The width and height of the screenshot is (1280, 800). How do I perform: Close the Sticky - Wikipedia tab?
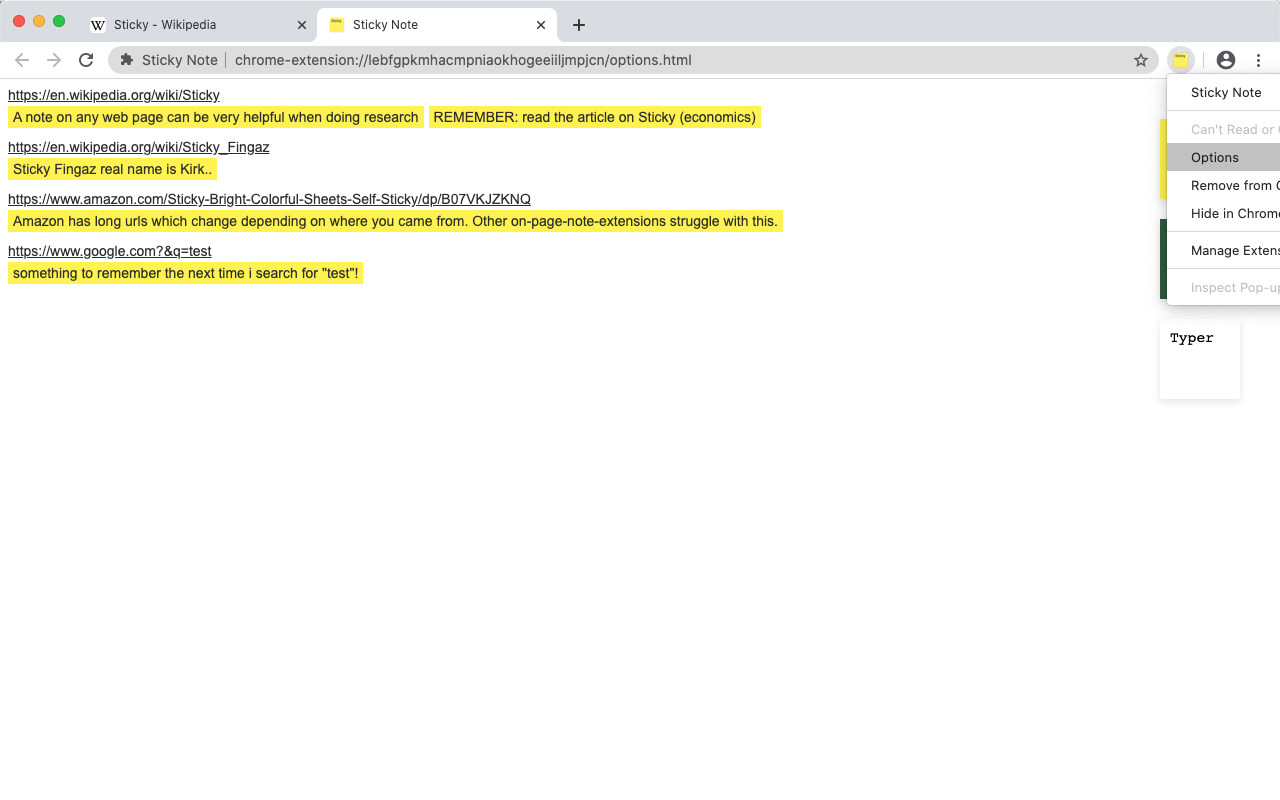302,25
